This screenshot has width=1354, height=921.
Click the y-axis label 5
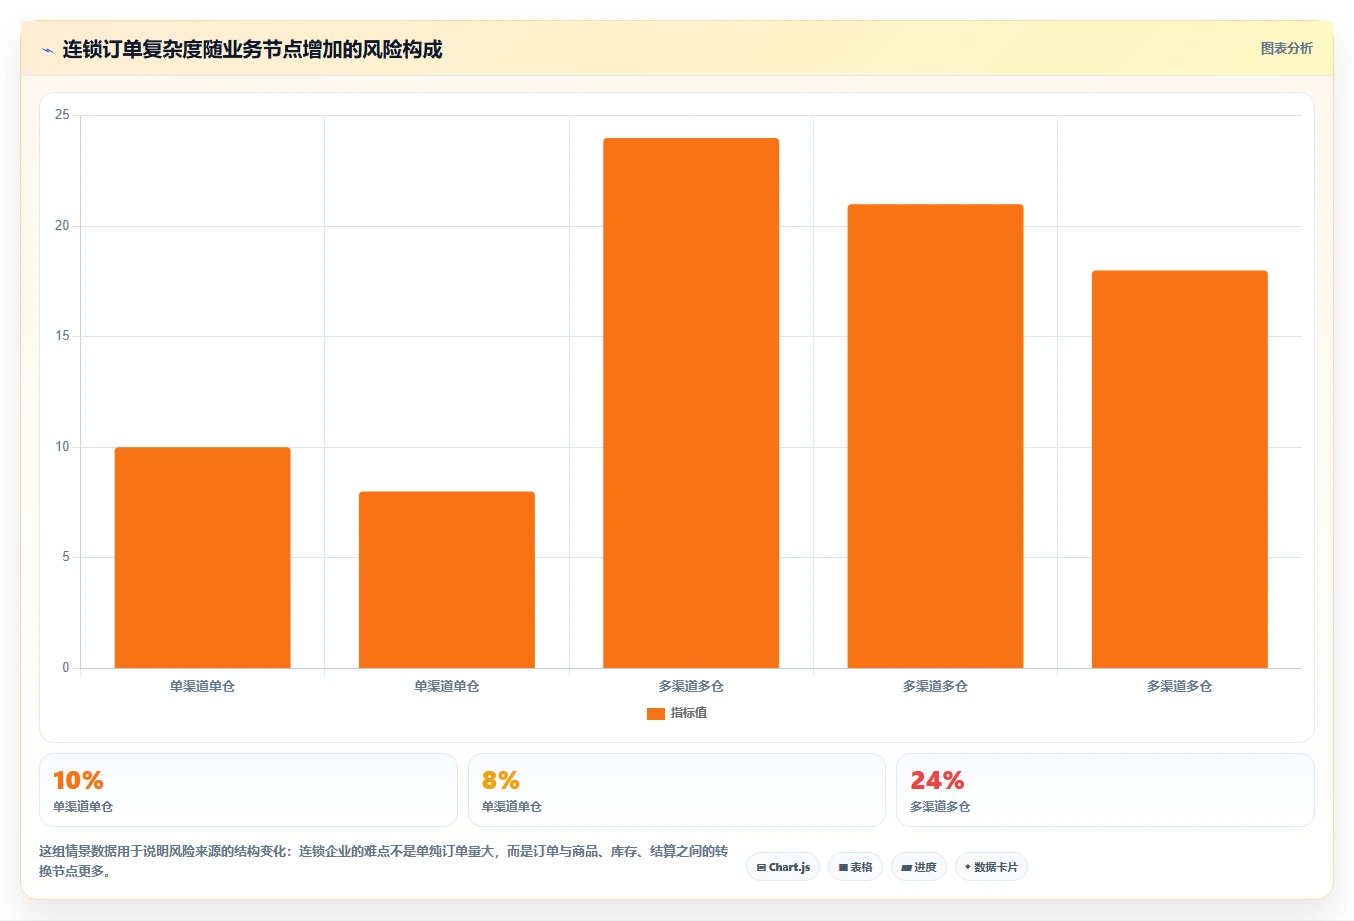click(66, 557)
